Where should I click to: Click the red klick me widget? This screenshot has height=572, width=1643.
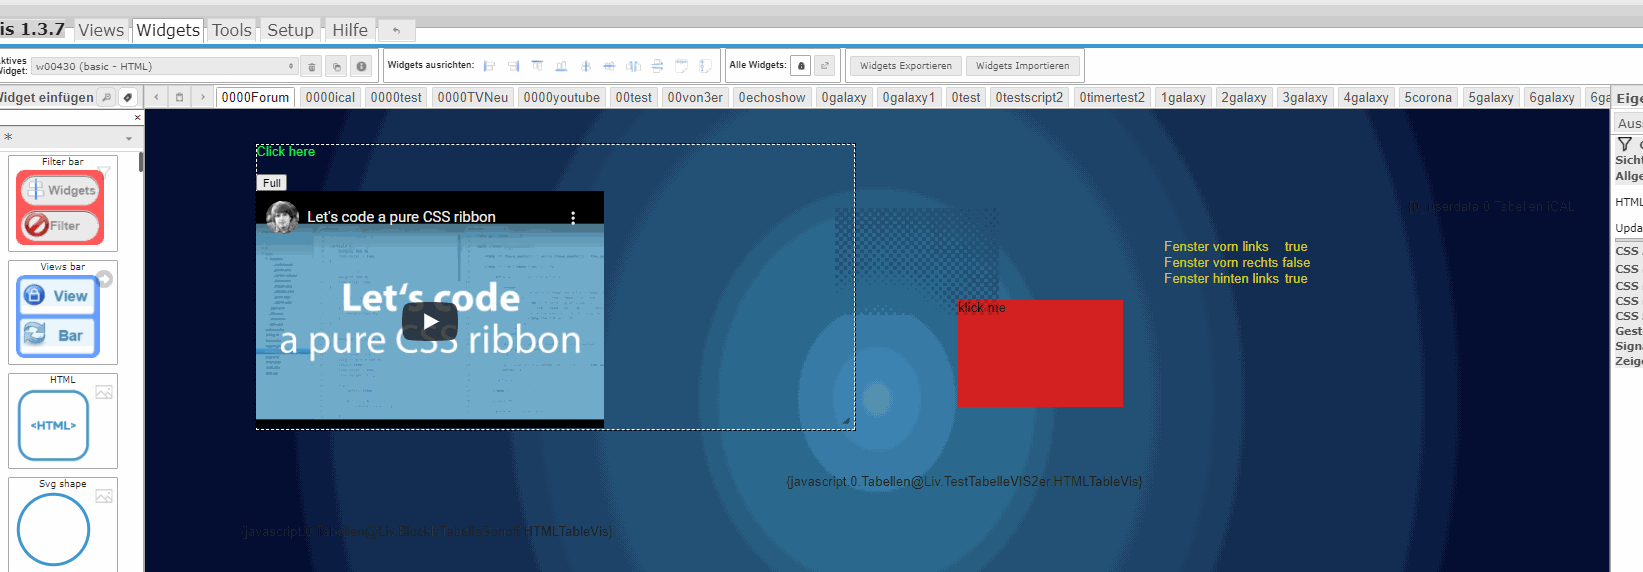coord(1040,353)
